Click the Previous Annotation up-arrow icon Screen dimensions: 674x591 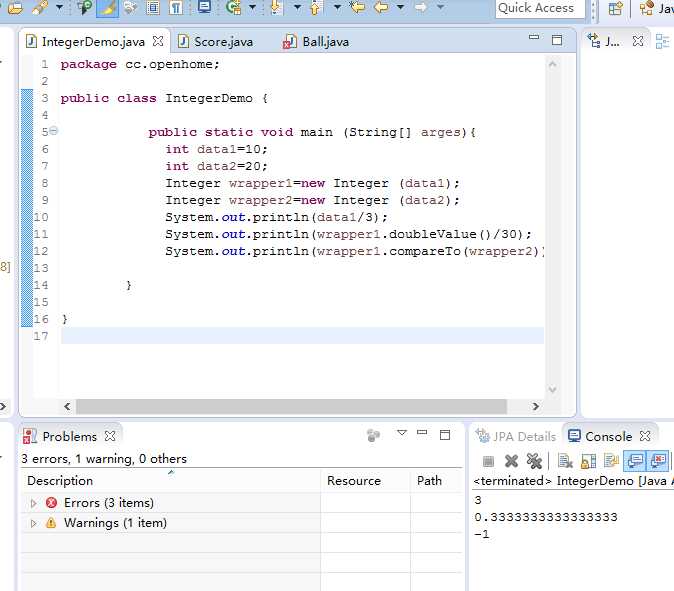pyautogui.click(x=315, y=7)
